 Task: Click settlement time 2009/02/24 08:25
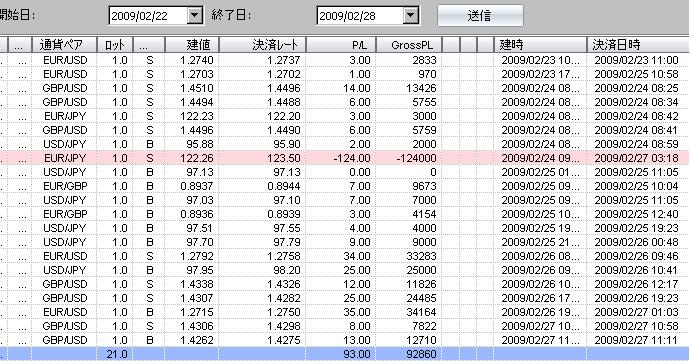pos(636,88)
